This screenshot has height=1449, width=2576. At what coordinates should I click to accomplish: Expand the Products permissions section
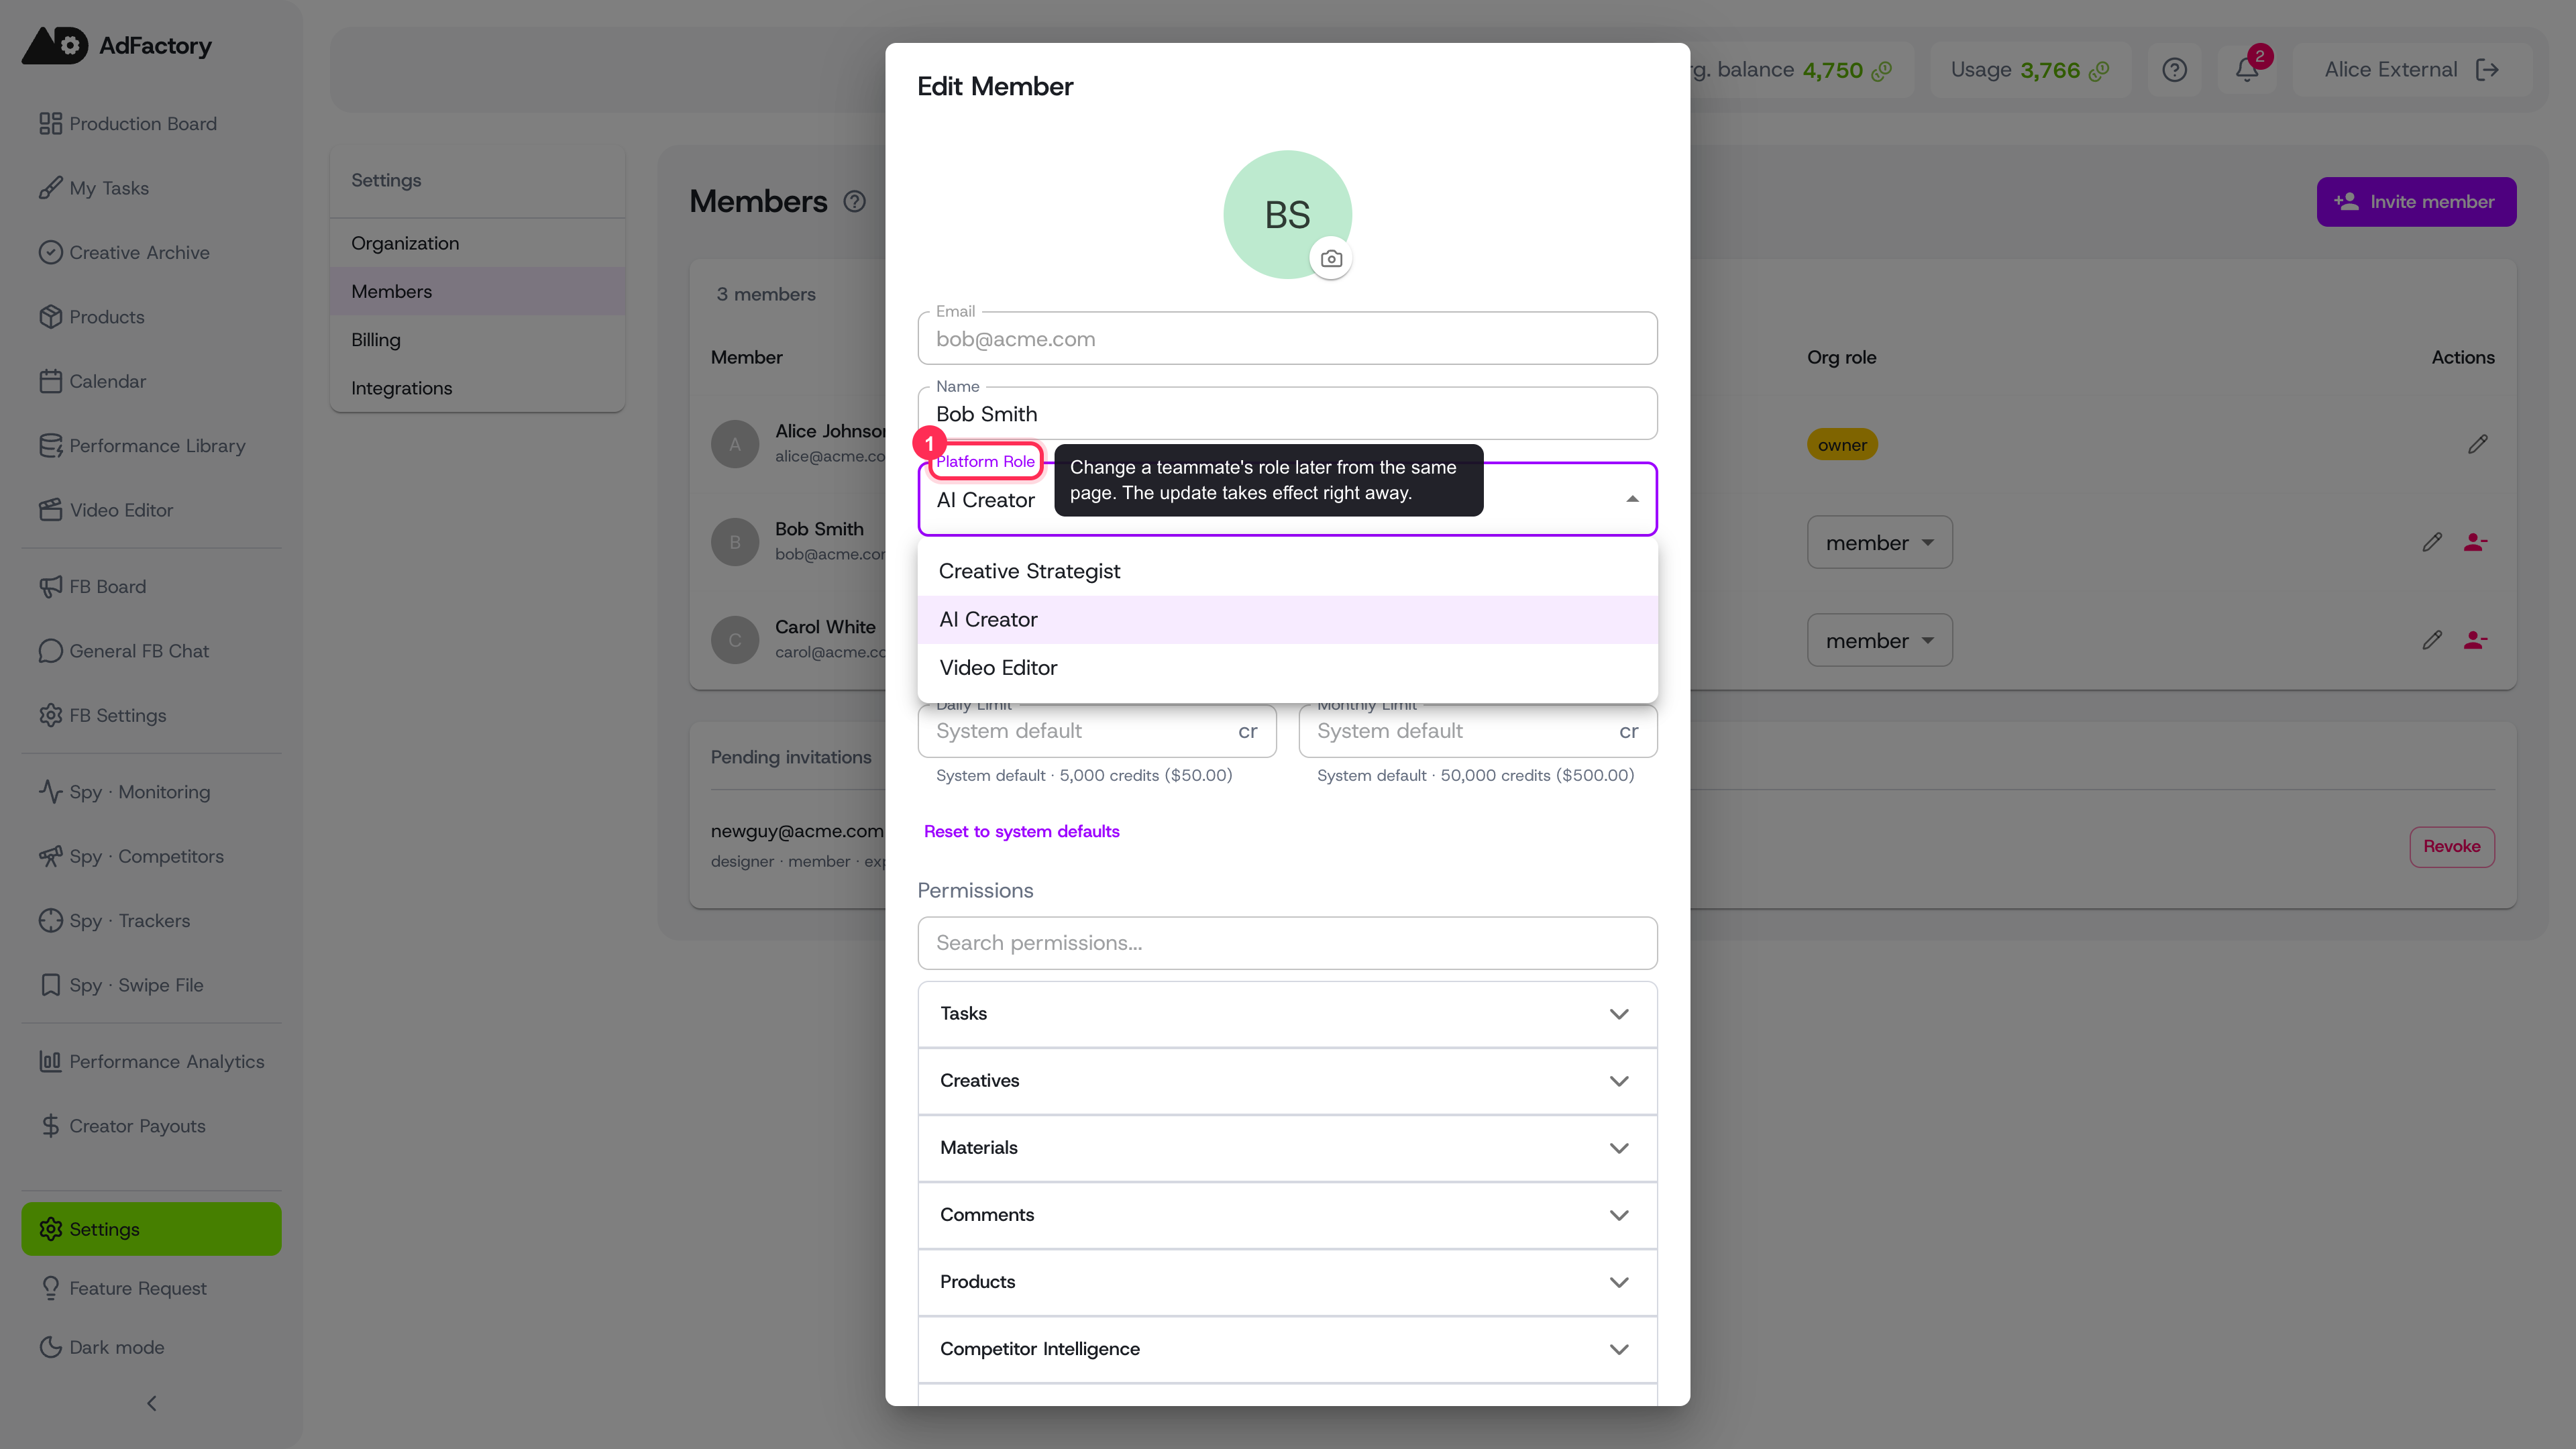1287,1282
